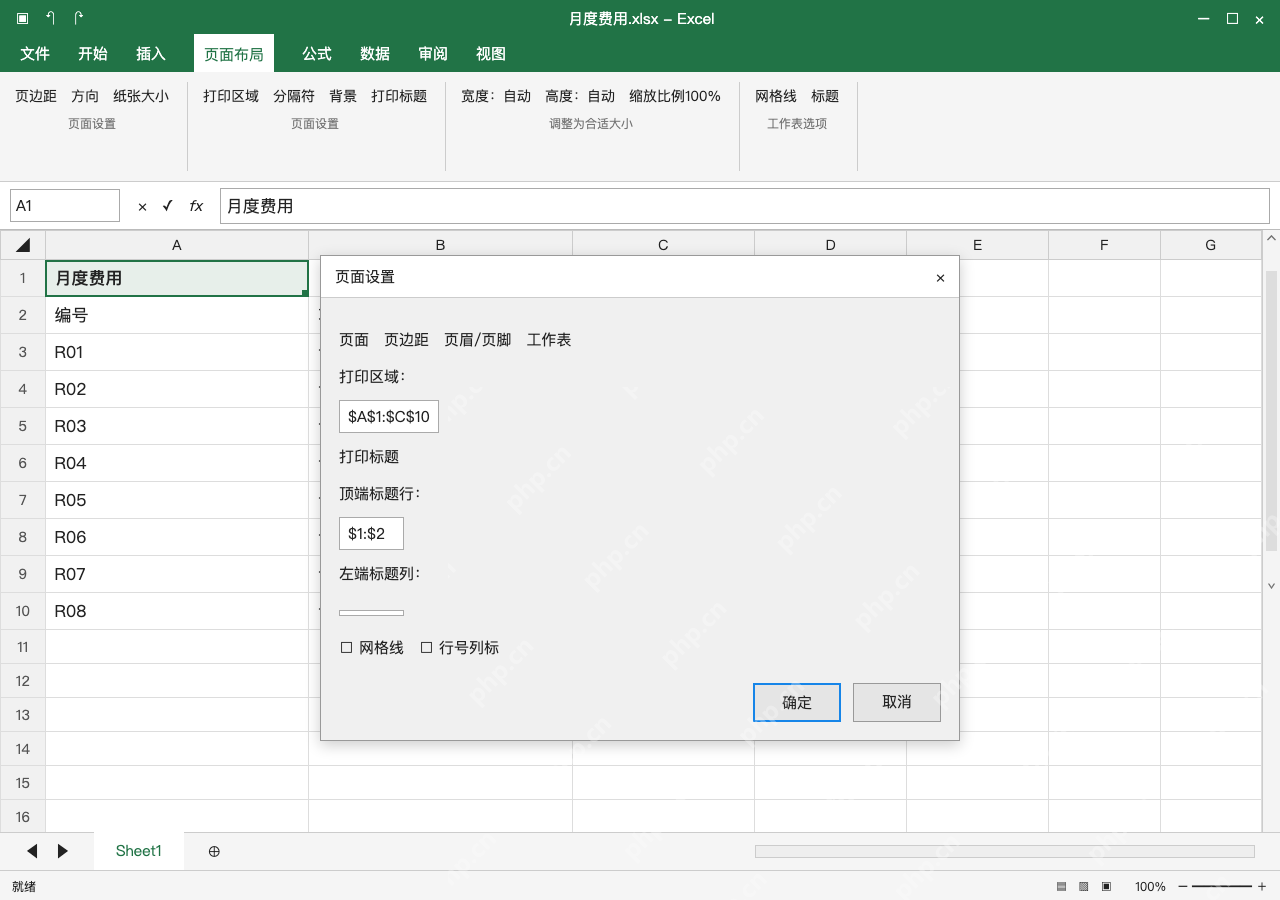Click the zoom slider in status bar
The image size is (1280, 900).
pos(1222,886)
